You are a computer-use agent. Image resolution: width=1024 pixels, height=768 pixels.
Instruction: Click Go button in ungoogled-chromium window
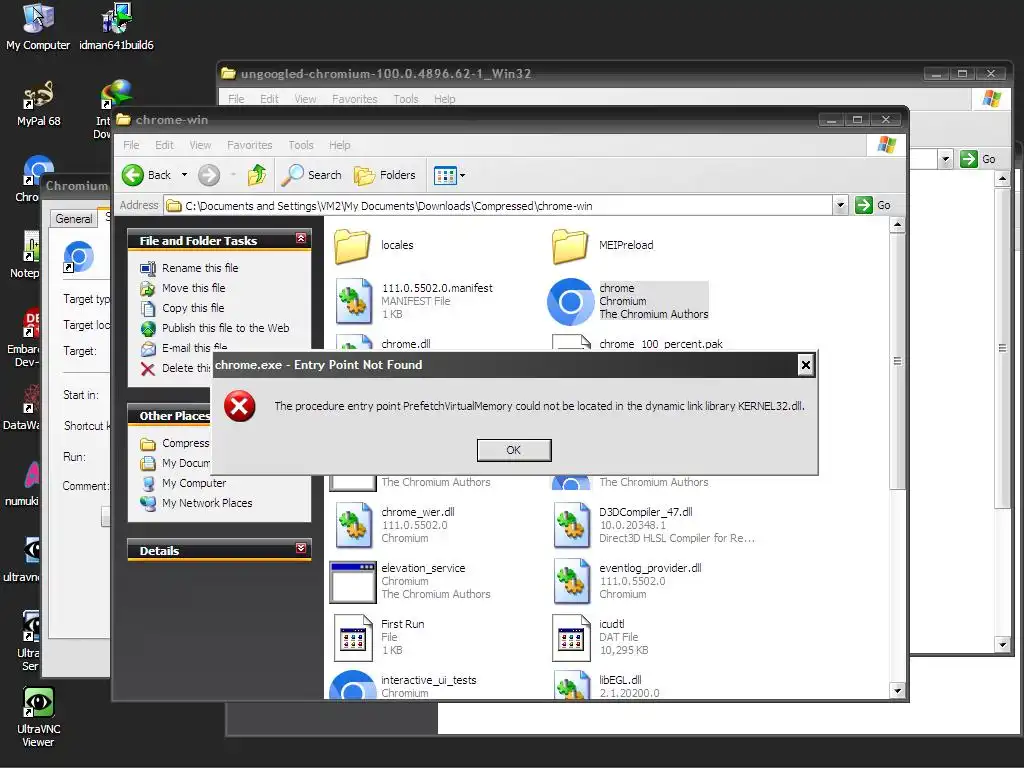978,159
